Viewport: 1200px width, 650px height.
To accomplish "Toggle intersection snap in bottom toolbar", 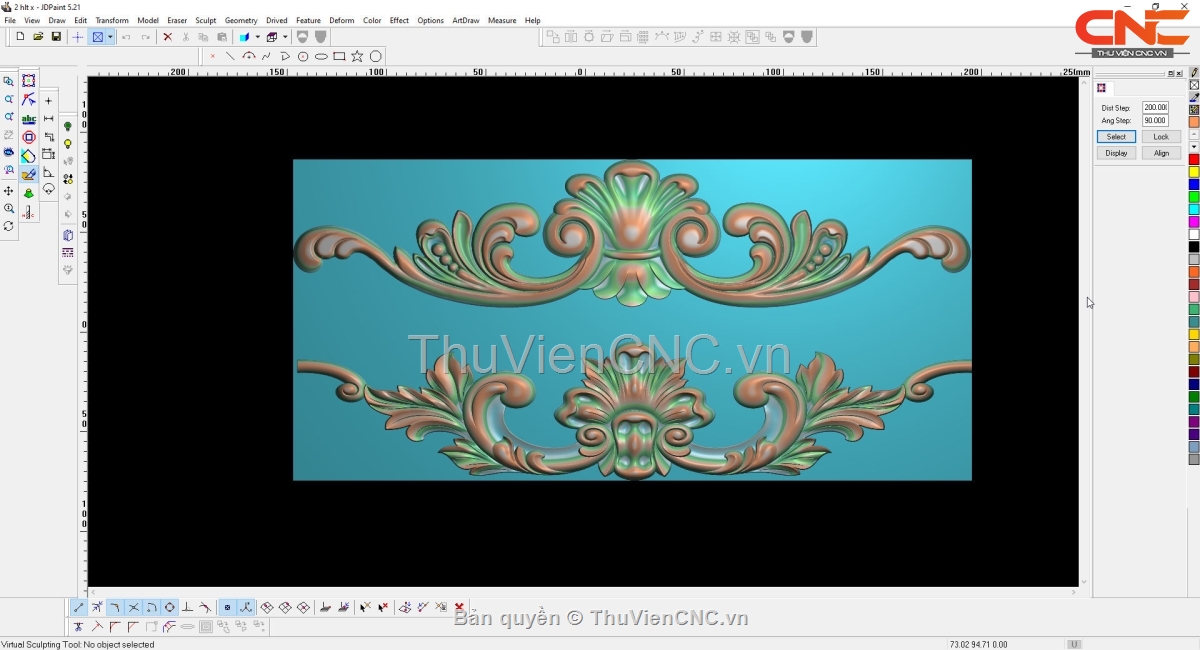I will tap(133, 607).
